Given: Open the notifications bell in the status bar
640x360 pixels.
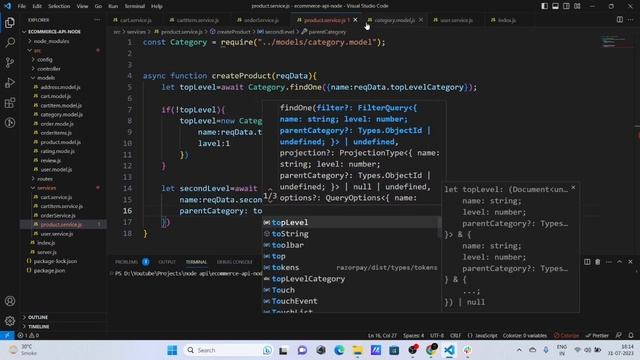Looking at the screenshot, I should coord(631,336).
